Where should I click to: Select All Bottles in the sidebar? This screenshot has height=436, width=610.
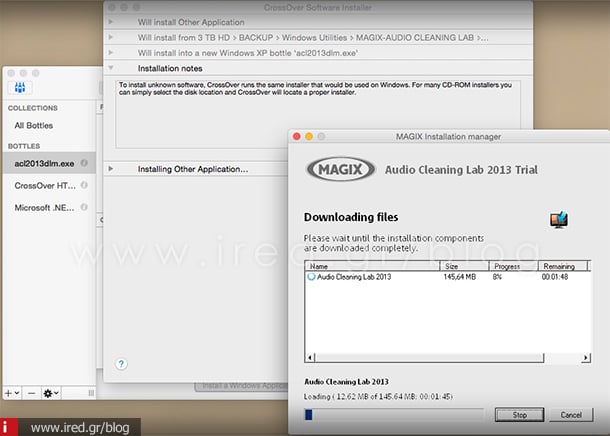click(33, 125)
